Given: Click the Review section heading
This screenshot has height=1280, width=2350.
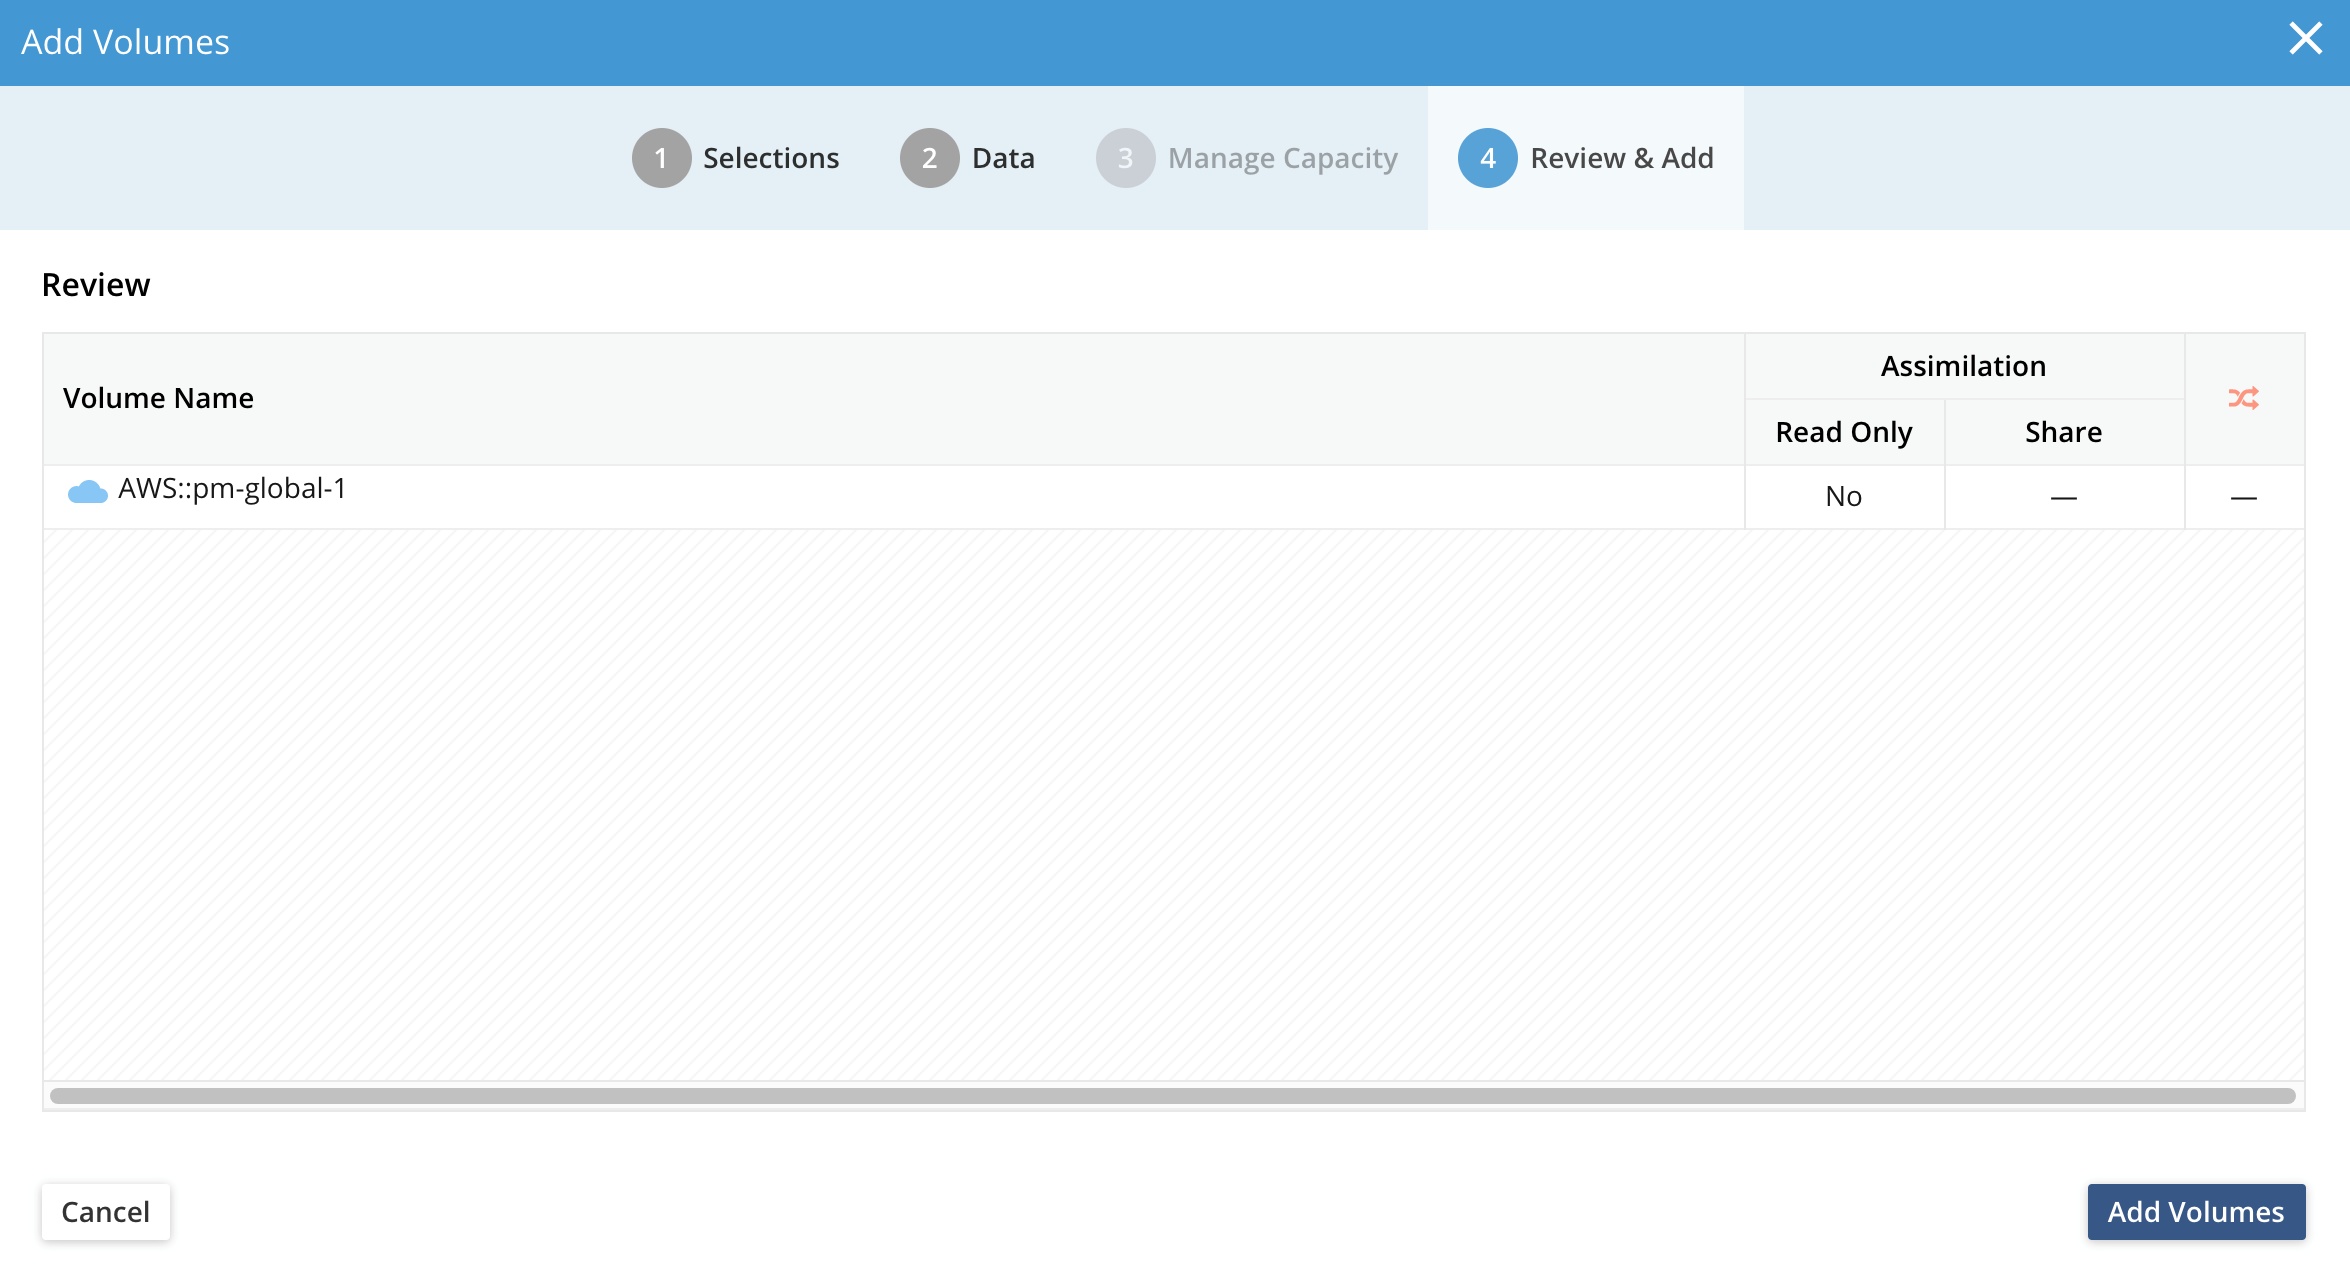Looking at the screenshot, I should click(96, 285).
